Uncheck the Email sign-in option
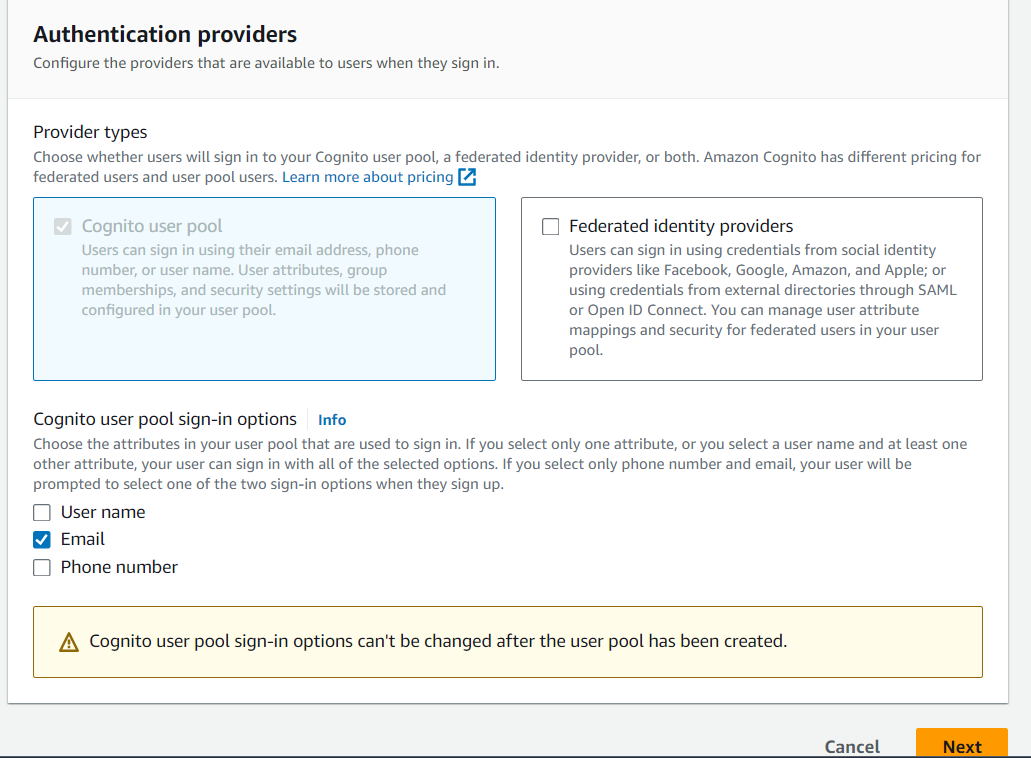This screenshot has height=758, width=1031. click(42, 539)
